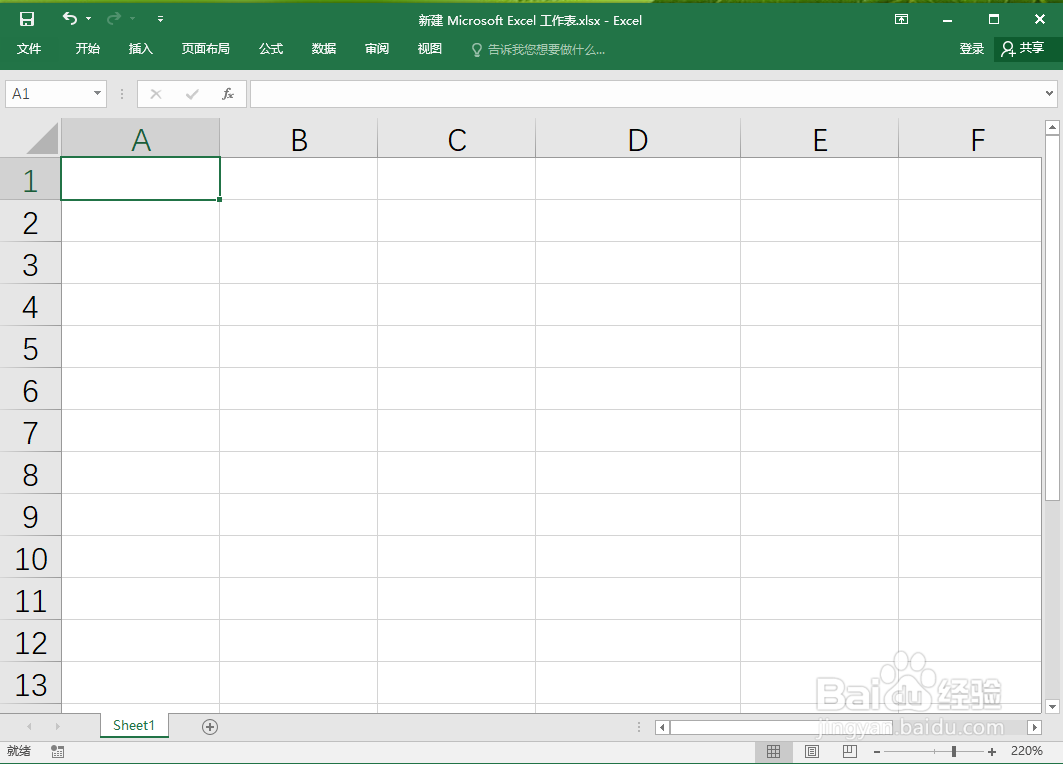Switch to the 页面布局 ribbon tab
This screenshot has width=1063, height=764.
pyautogui.click(x=205, y=49)
